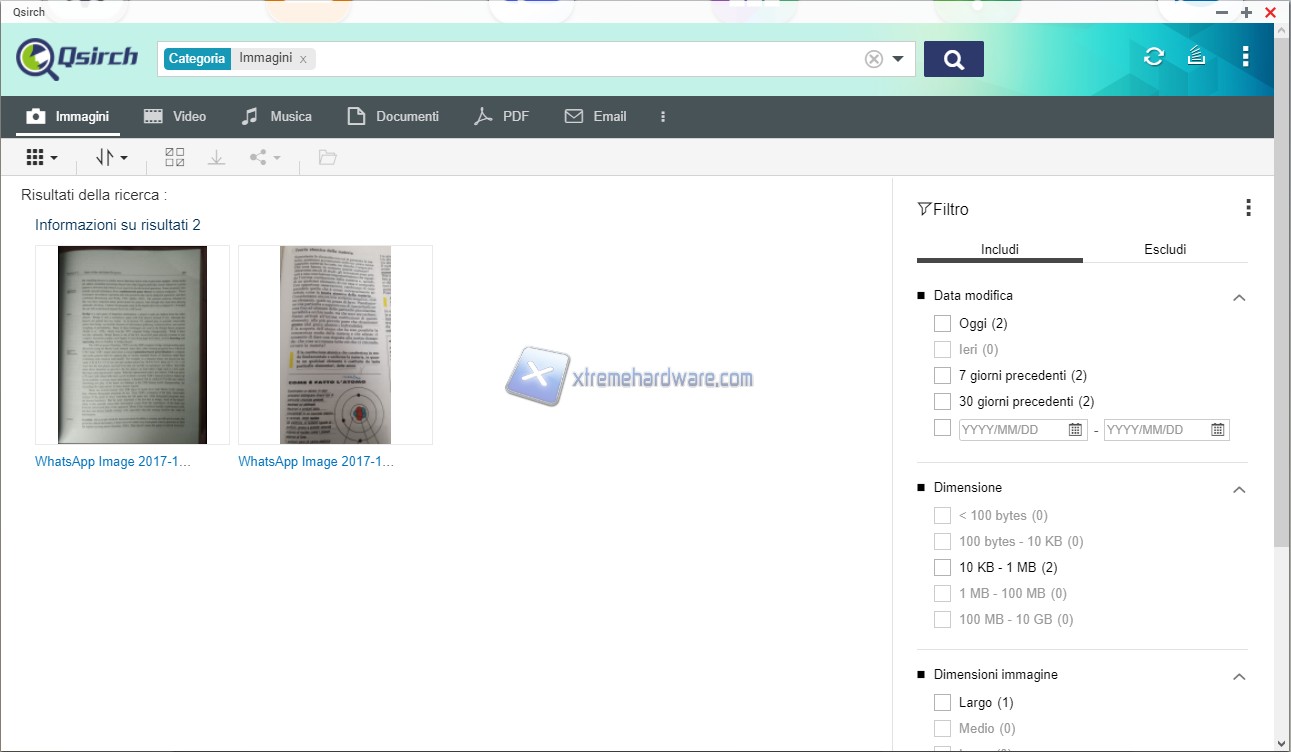The width and height of the screenshot is (1291, 752).
Task: Click the select all grid icon
Action: pyautogui.click(x=175, y=157)
